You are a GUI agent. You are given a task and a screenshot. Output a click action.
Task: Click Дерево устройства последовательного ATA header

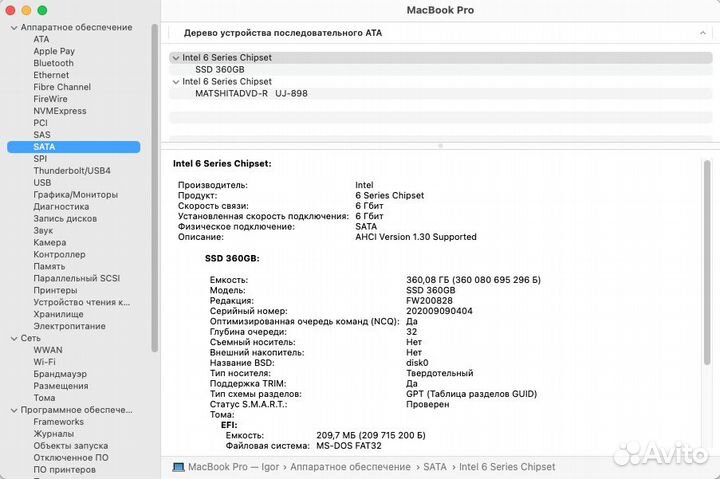click(x=283, y=33)
